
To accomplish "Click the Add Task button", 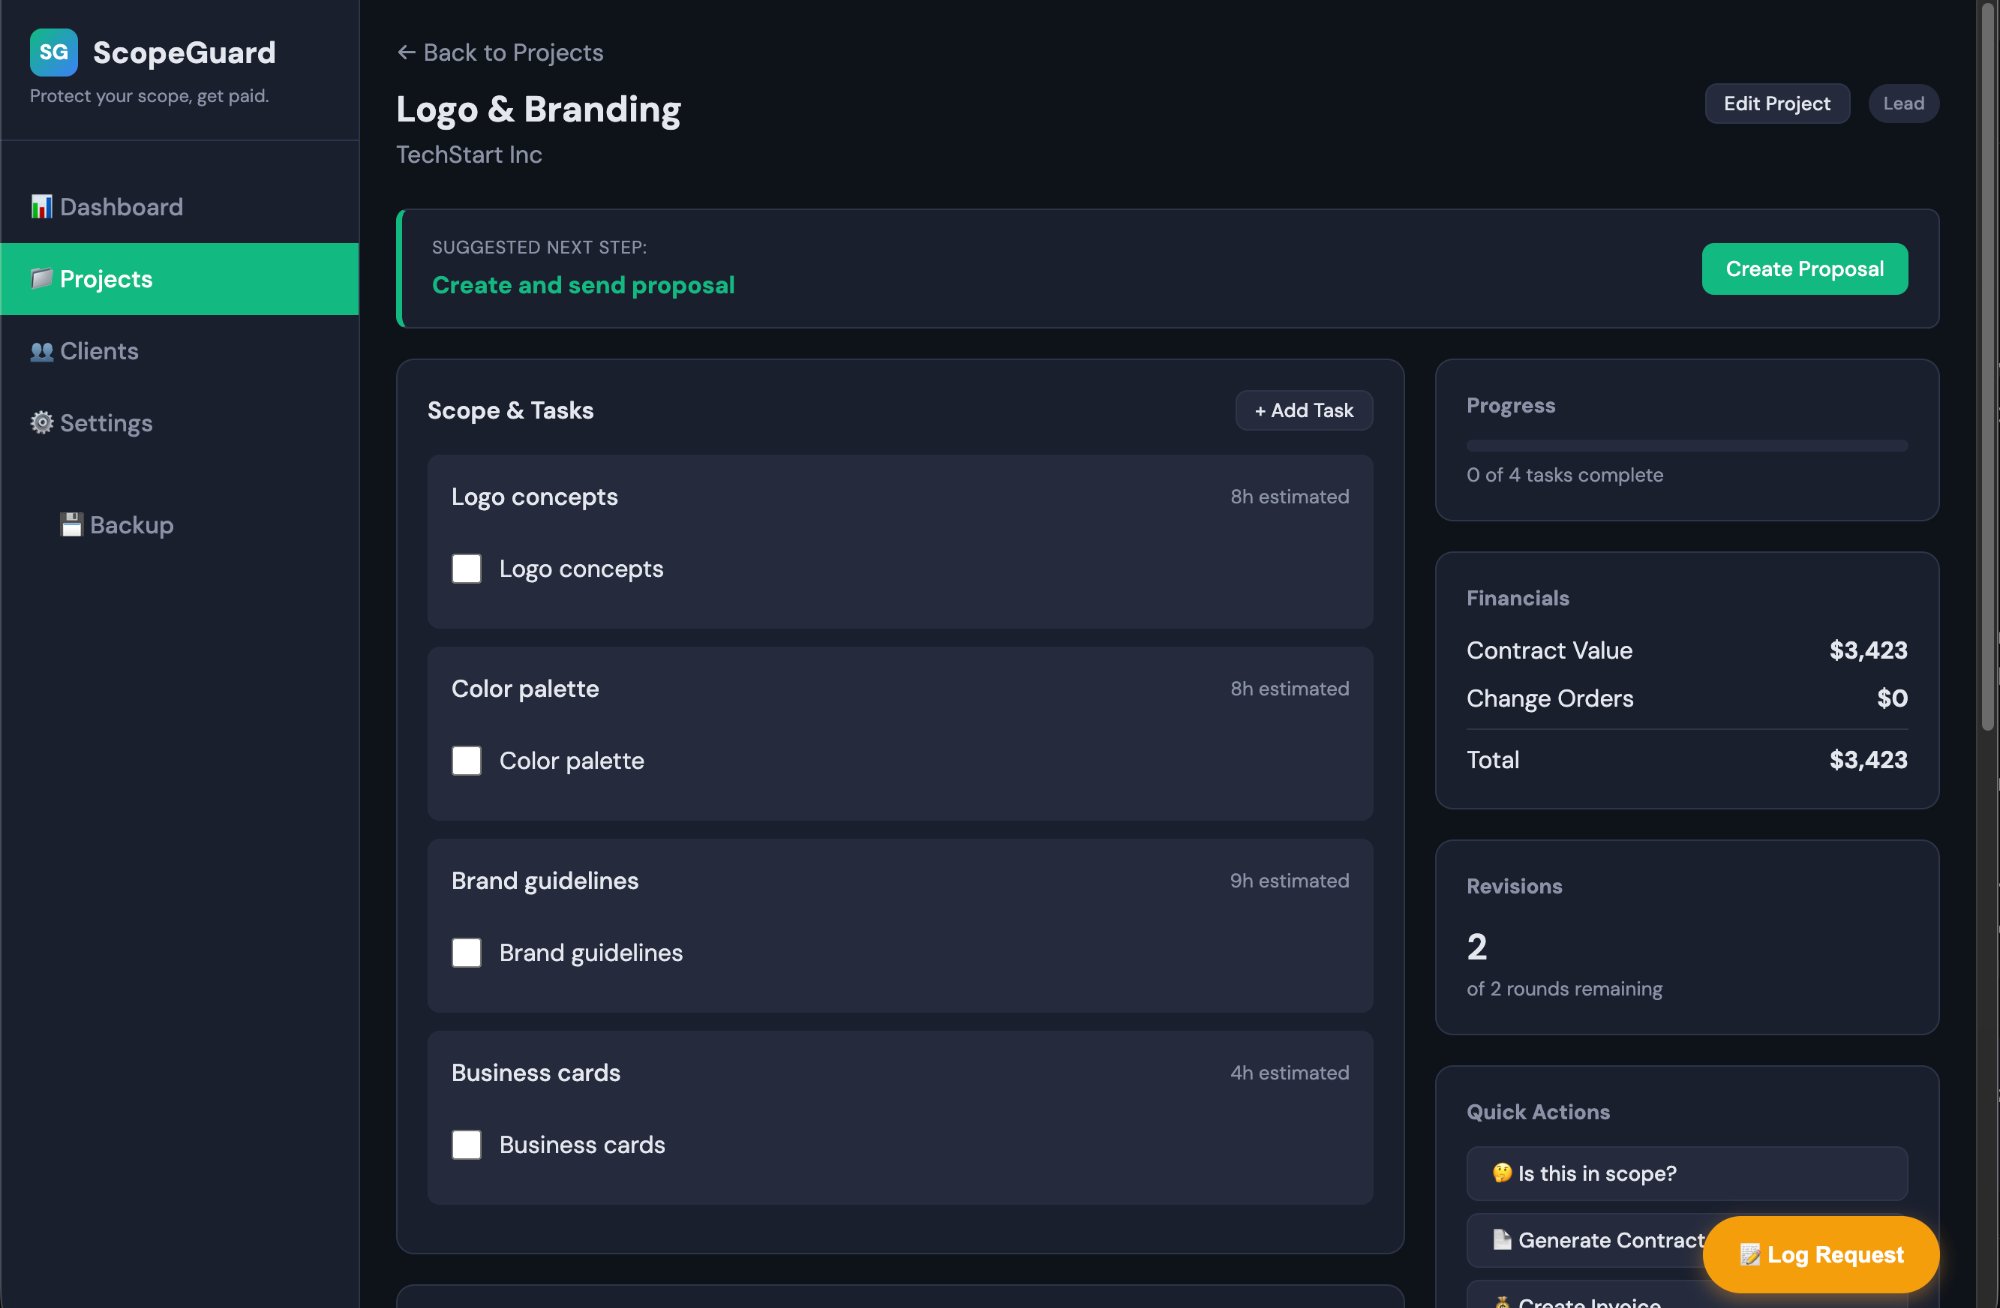I will click(x=1303, y=410).
